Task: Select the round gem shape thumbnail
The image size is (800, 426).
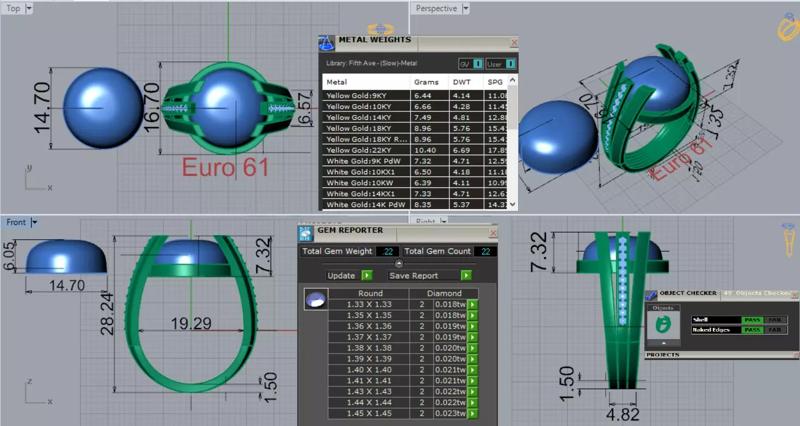Action: [316, 299]
